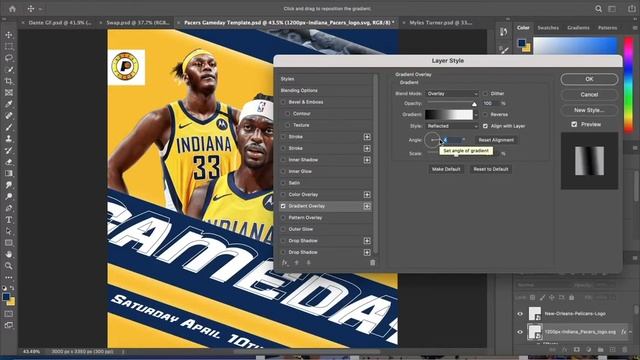Select the Eraser tool
This screenshot has height=360, width=640.
click(x=9, y=162)
